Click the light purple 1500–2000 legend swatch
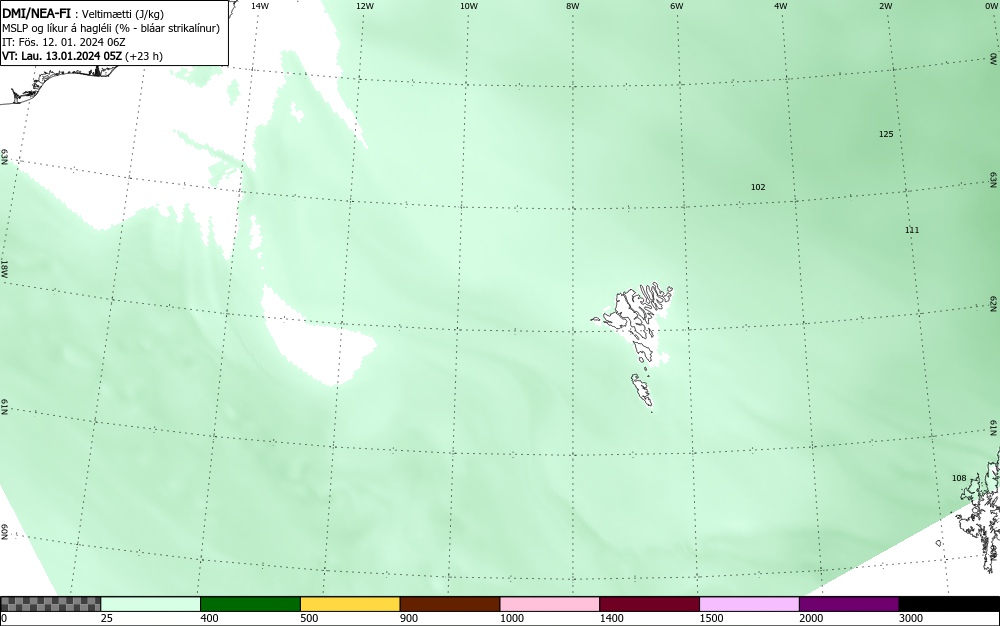 coord(749,604)
